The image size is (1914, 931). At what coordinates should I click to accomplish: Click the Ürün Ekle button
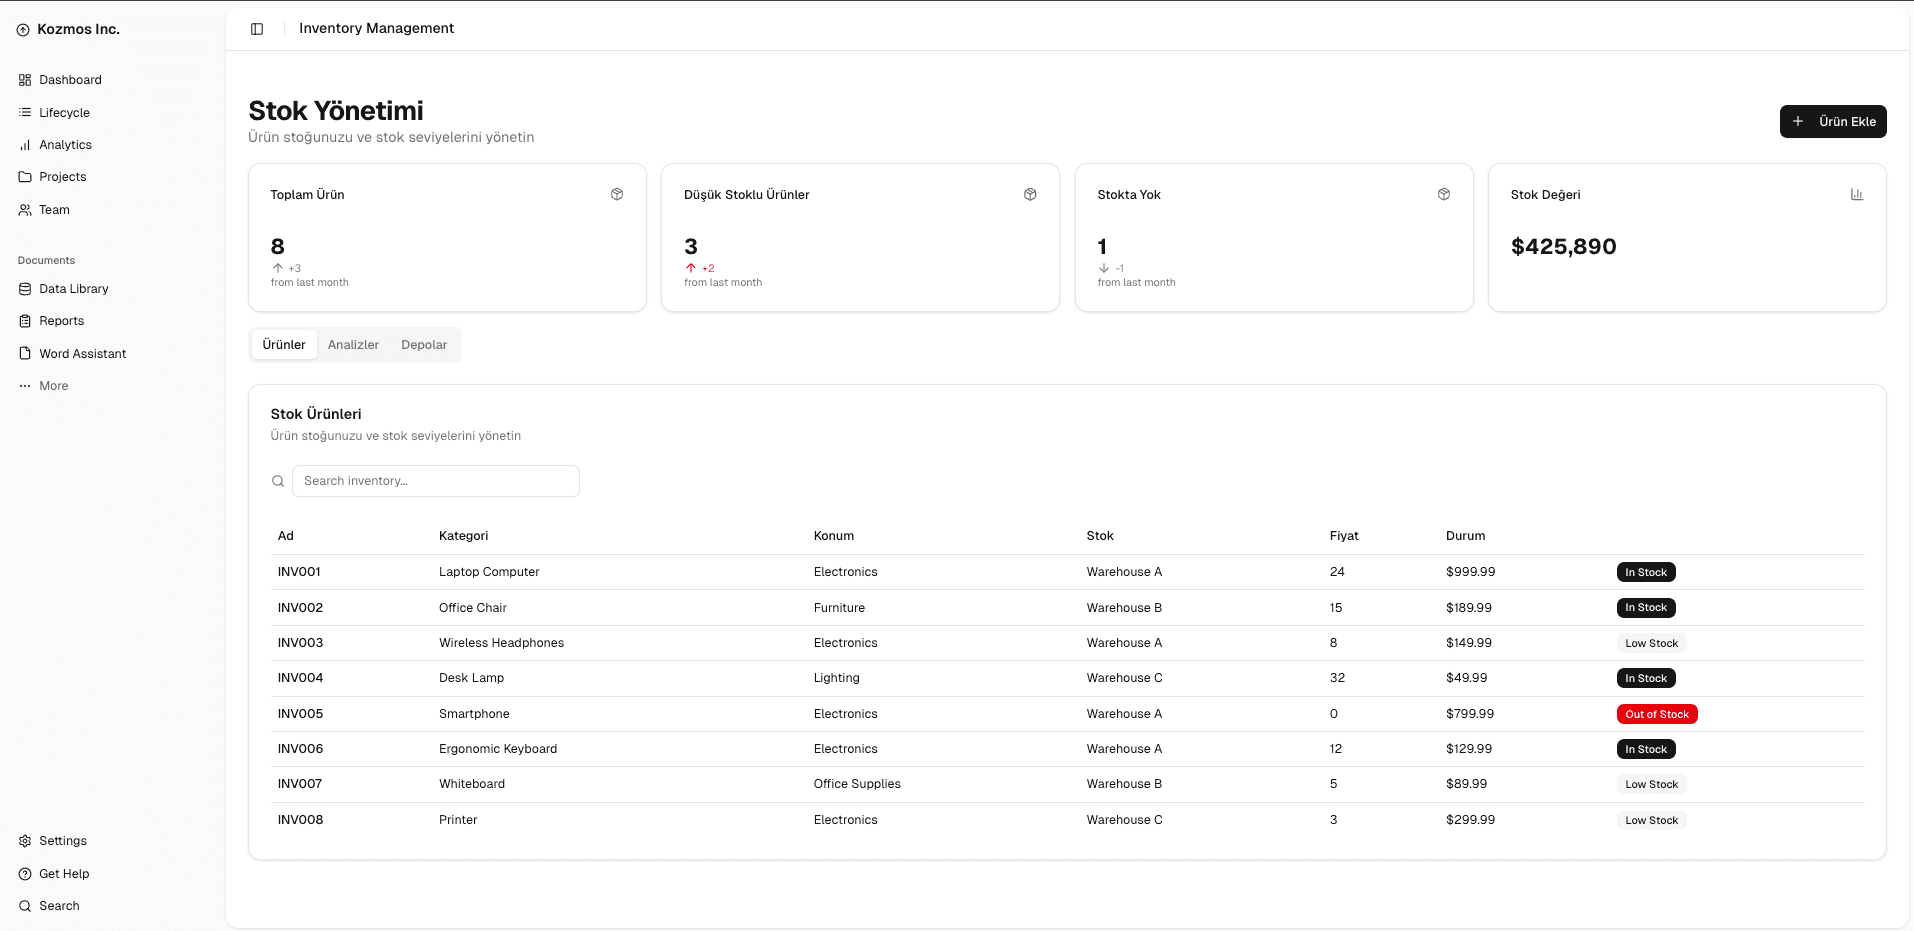[x=1833, y=121]
